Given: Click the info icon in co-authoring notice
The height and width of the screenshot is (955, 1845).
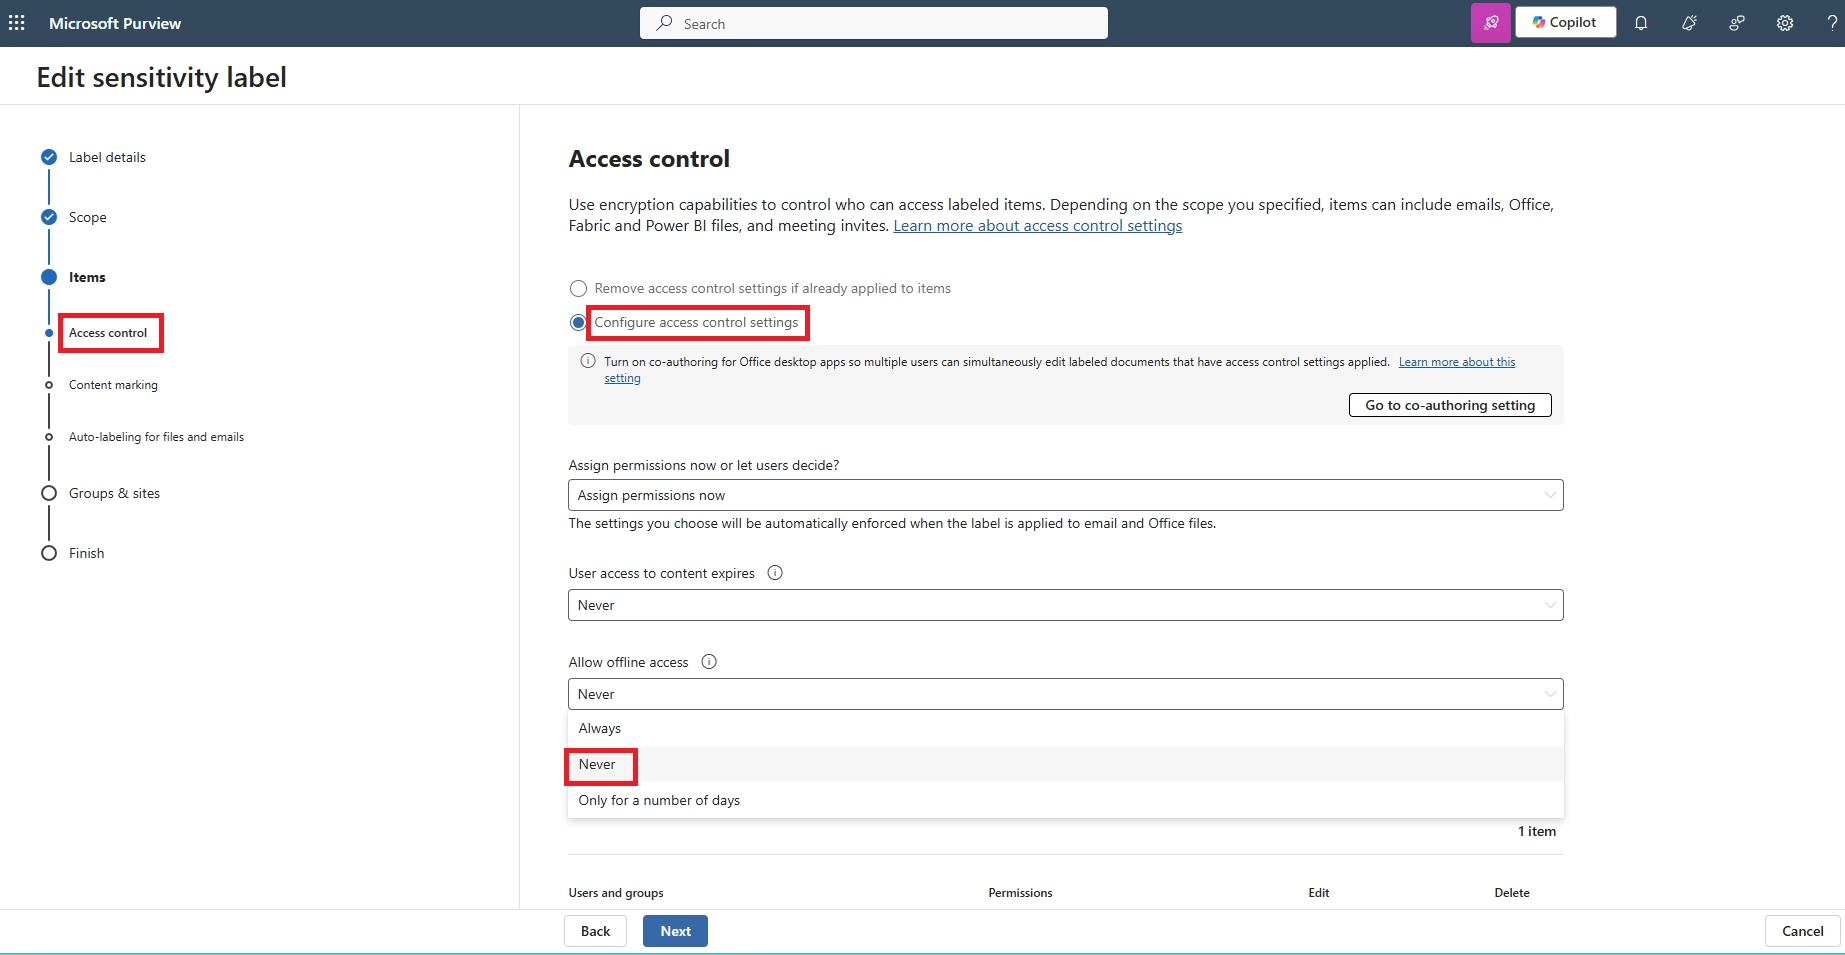Looking at the screenshot, I should click(588, 361).
